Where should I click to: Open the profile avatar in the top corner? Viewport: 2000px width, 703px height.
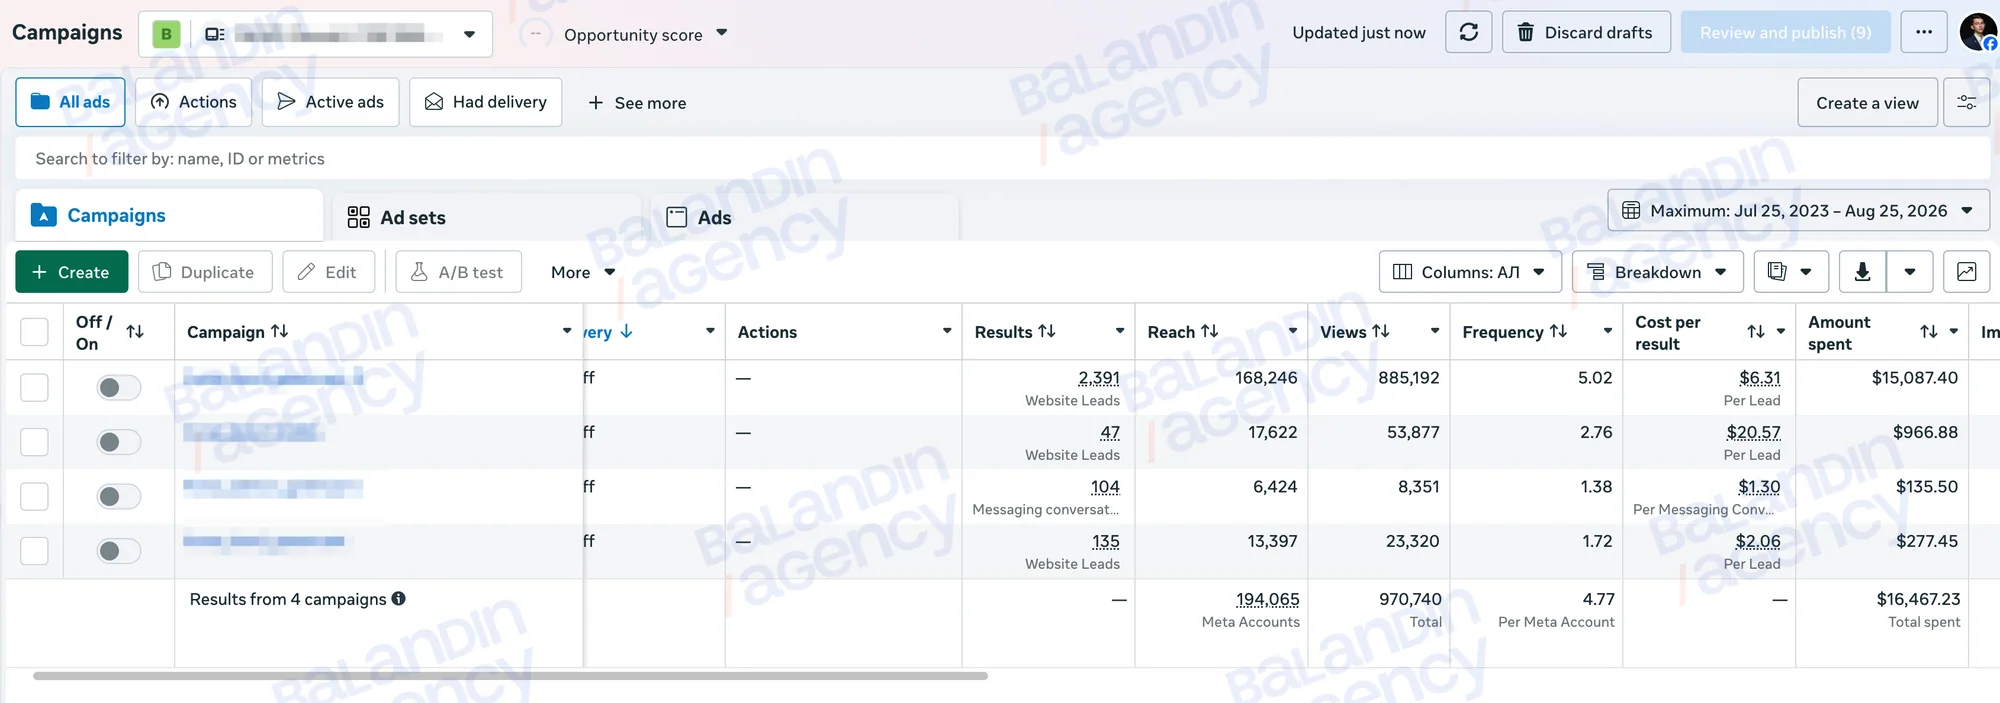click(1978, 32)
